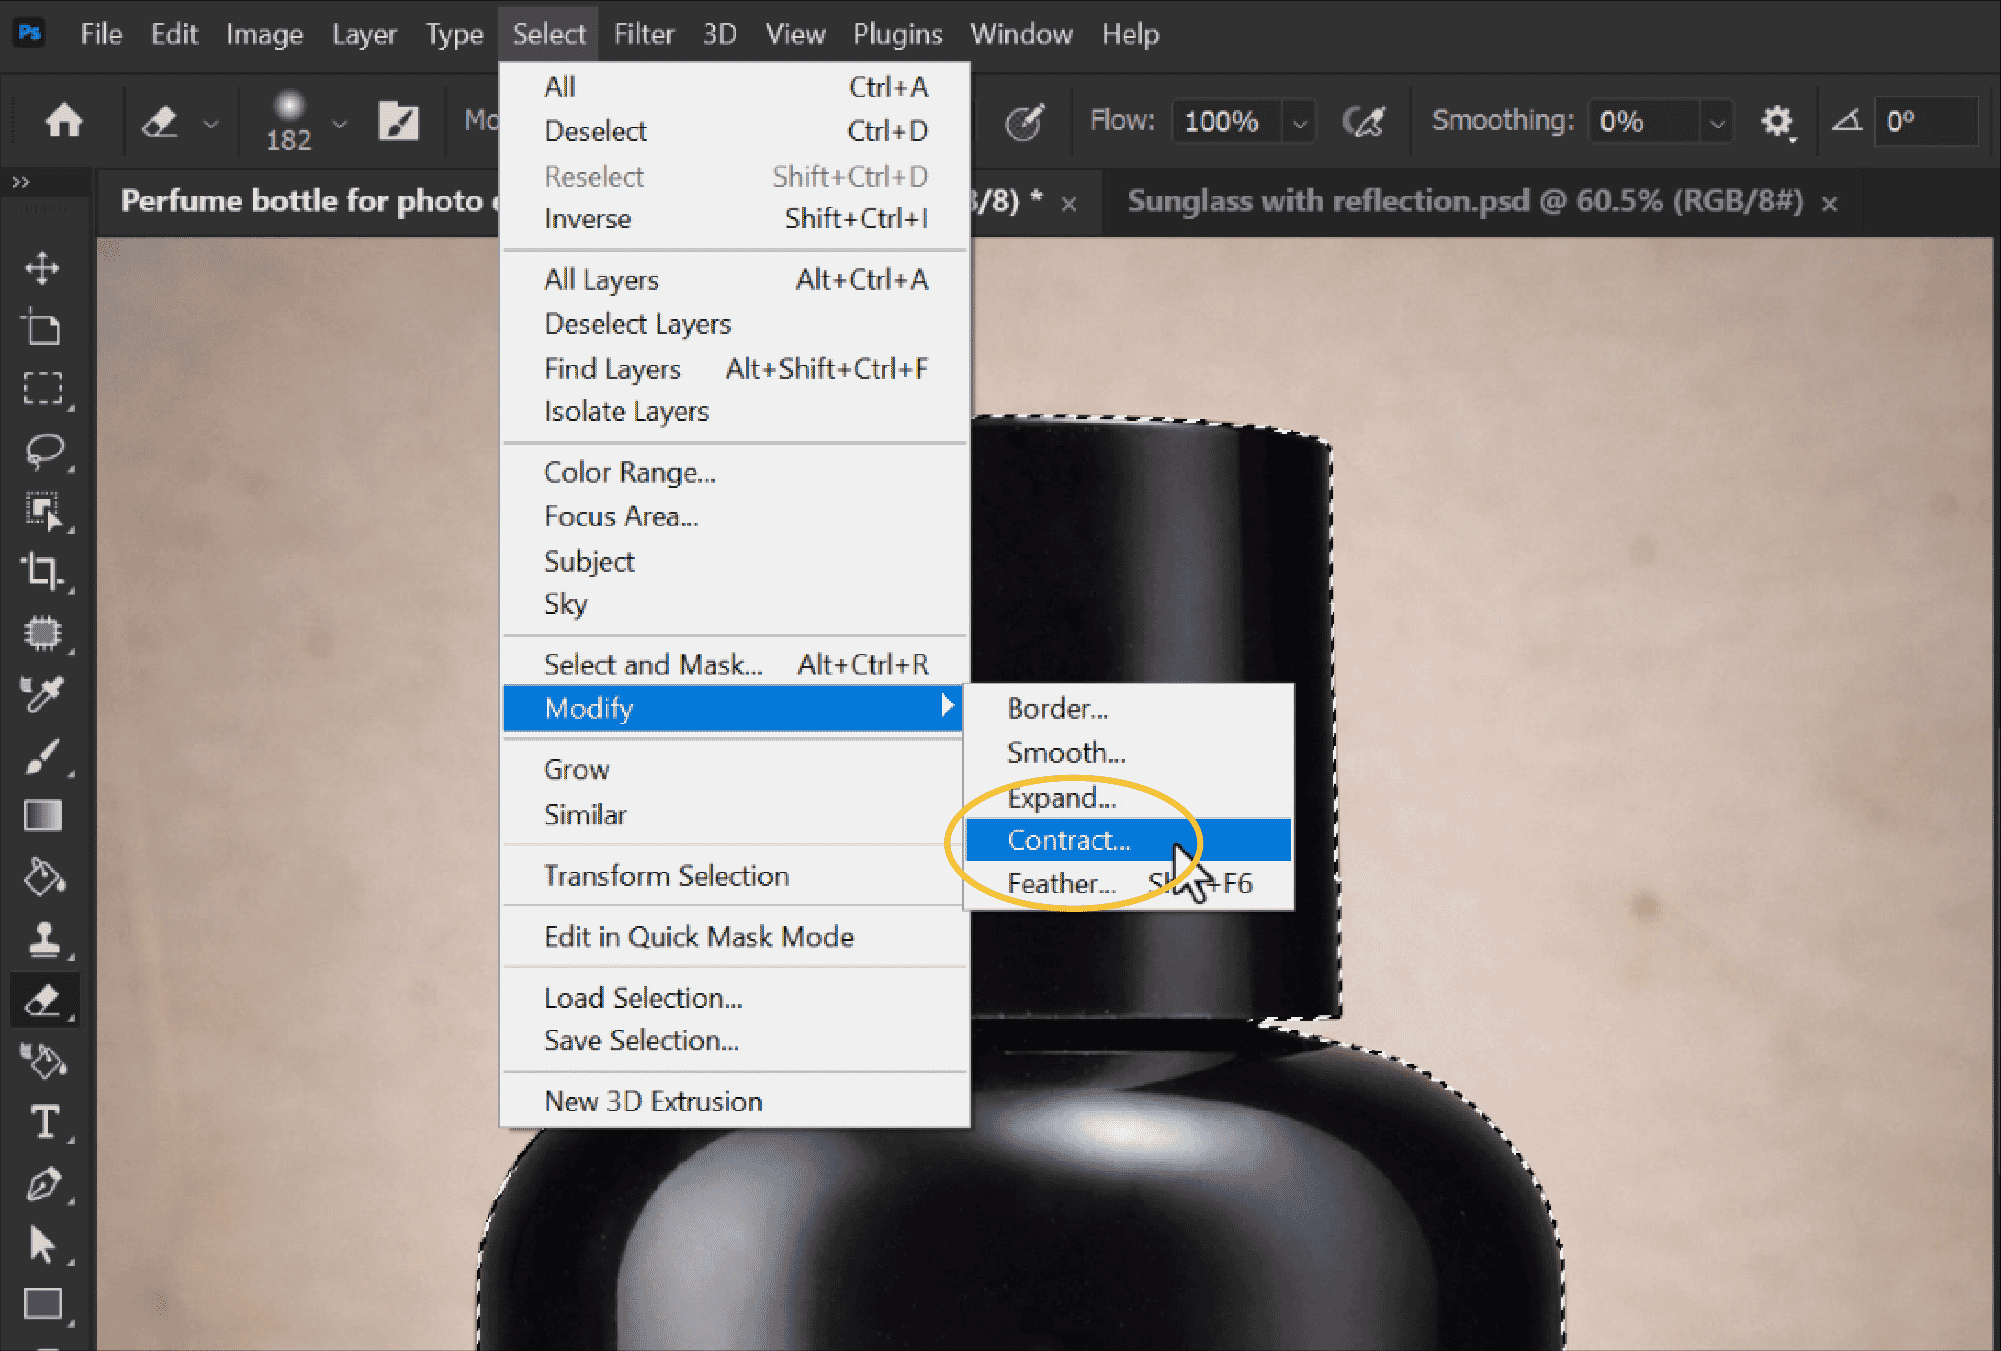The width and height of the screenshot is (2001, 1351).
Task: Toggle airbrush-style build-up effects
Action: tap(1363, 122)
